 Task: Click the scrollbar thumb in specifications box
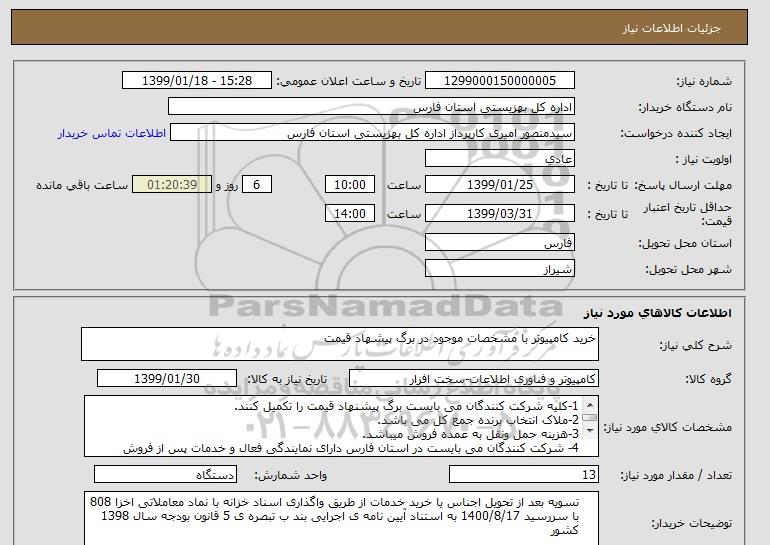590,418
